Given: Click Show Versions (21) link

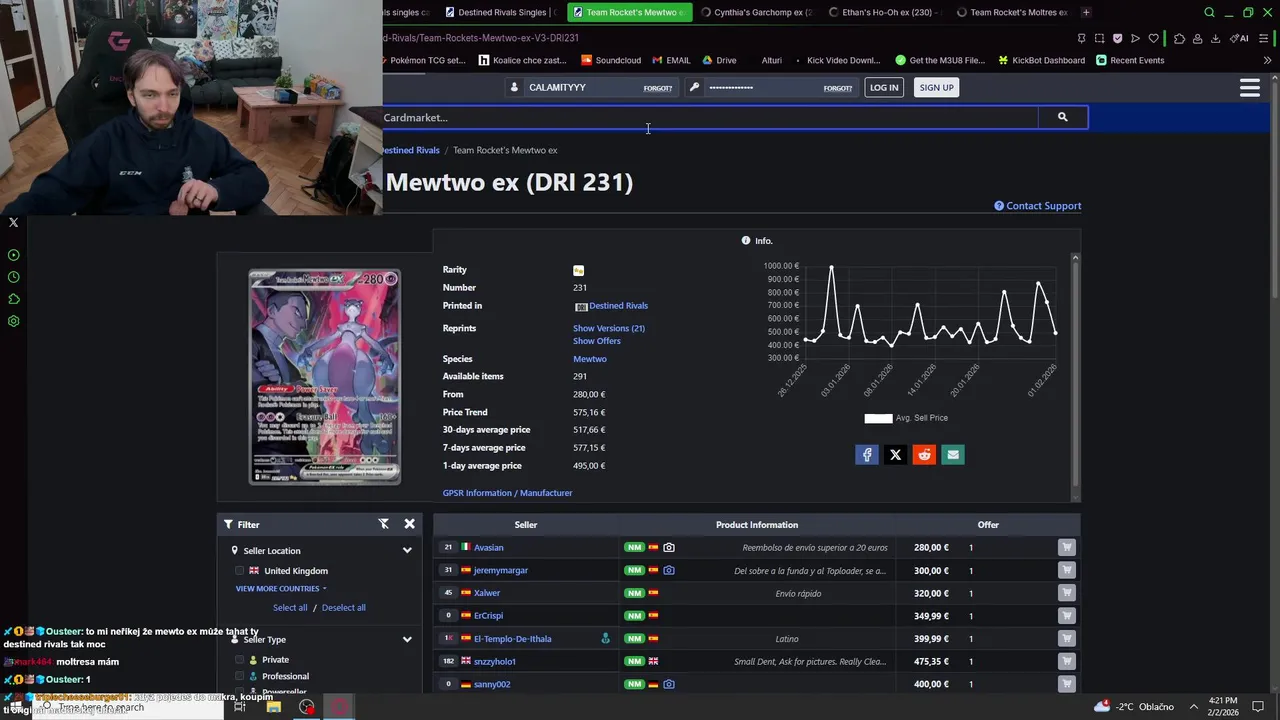Looking at the screenshot, I should 609,328.
